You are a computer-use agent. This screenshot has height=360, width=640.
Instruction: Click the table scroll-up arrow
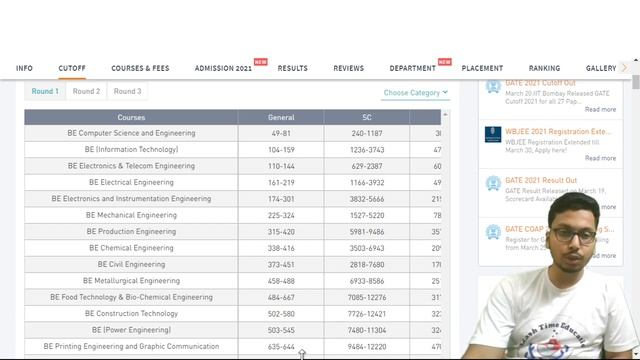[x=445, y=115]
